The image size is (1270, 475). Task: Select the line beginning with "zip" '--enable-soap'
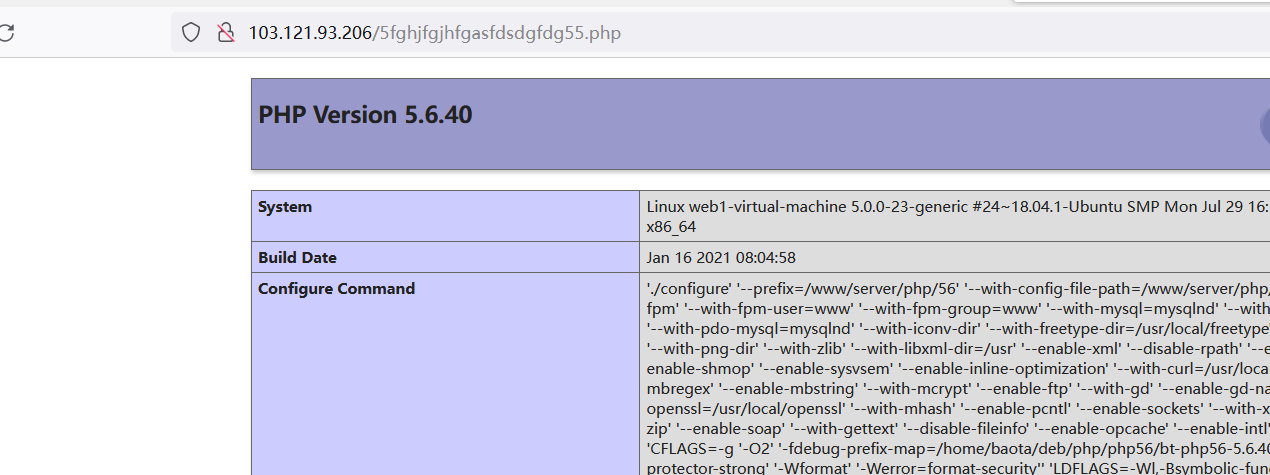pyautogui.click(x=958, y=428)
